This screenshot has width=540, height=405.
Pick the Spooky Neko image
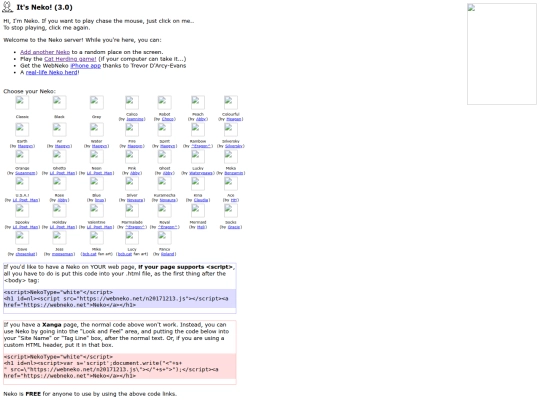click(22, 211)
